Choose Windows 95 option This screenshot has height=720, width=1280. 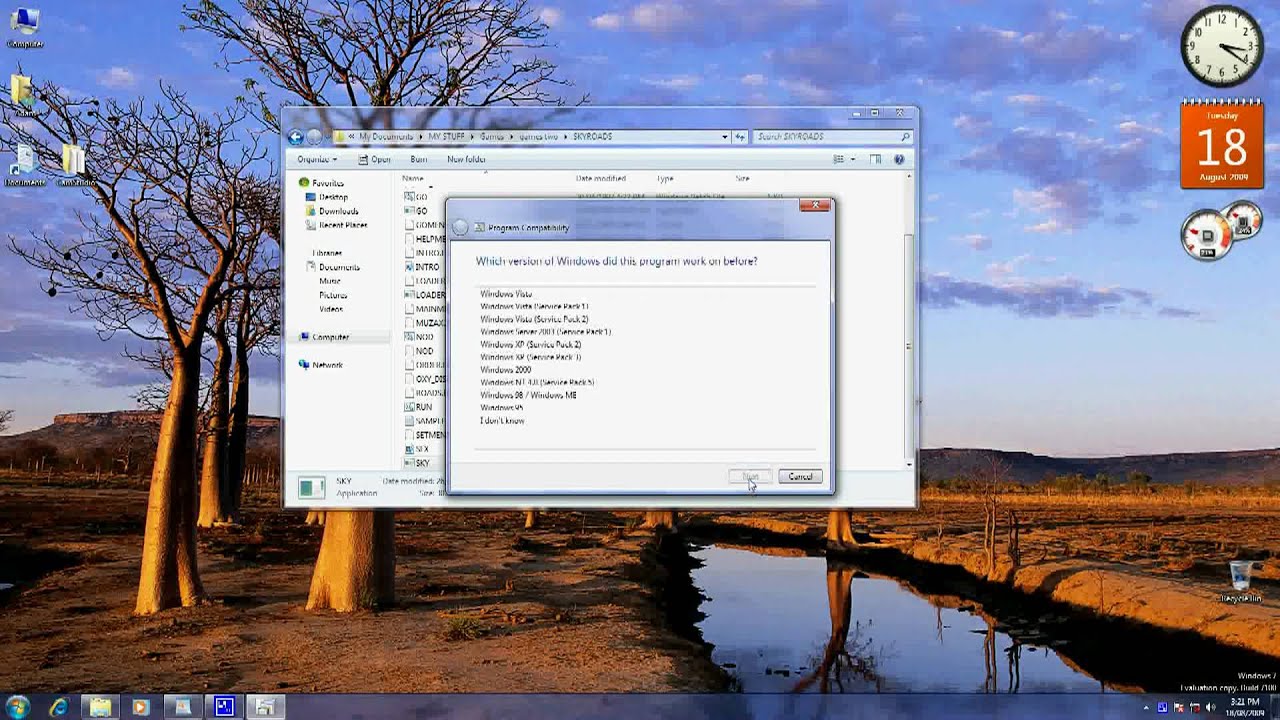click(x=502, y=408)
